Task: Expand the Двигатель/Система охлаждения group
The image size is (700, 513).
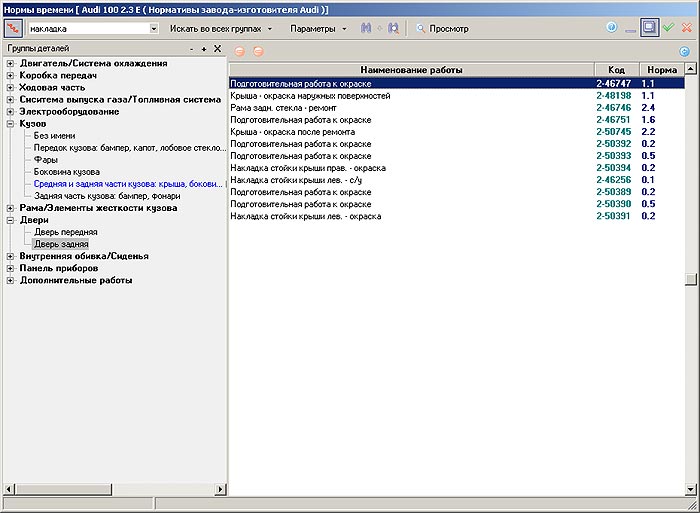Action: (10, 64)
